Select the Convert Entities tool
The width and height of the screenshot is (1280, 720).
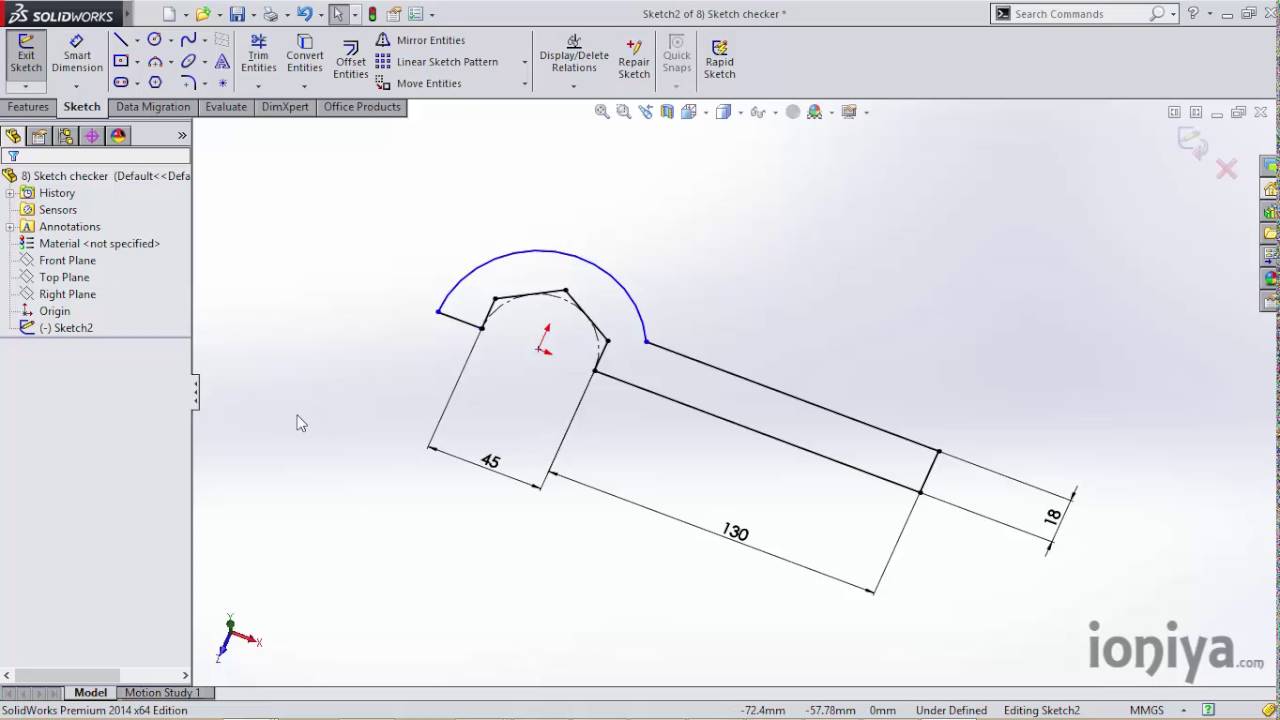click(x=304, y=55)
